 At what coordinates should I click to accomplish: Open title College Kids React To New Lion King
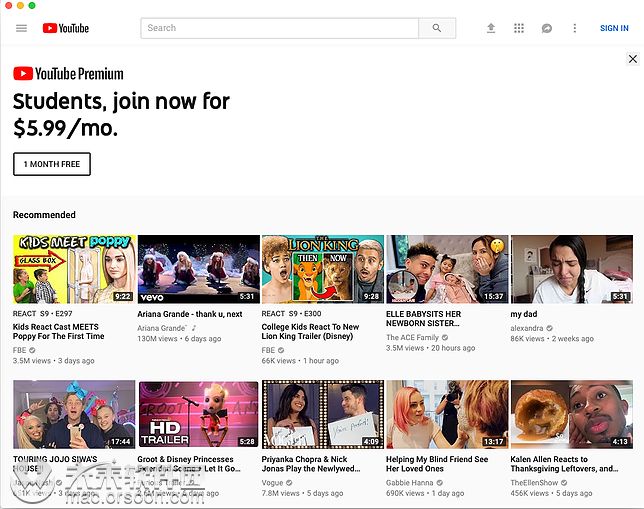tap(310, 332)
